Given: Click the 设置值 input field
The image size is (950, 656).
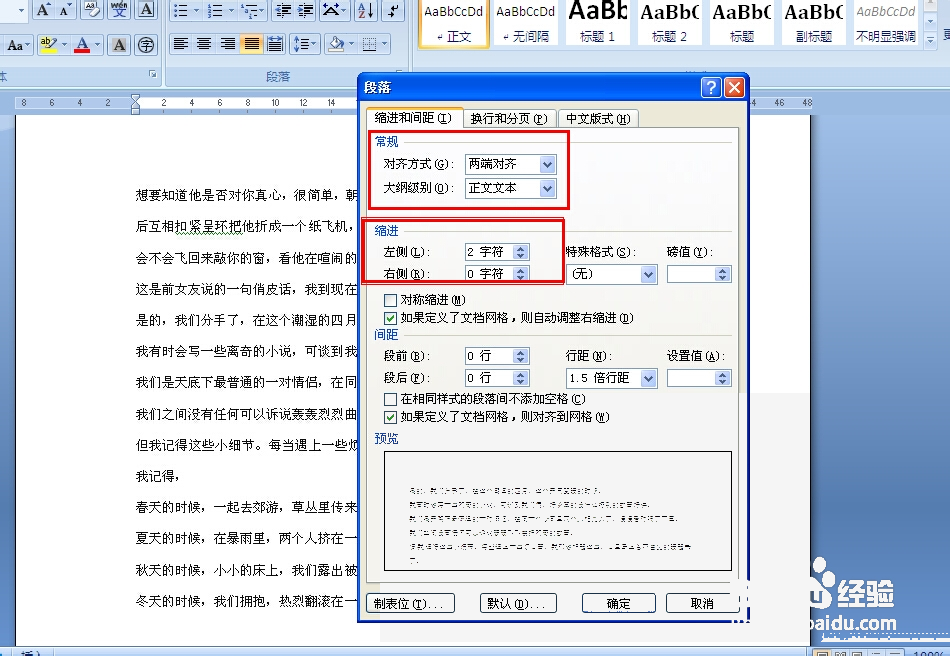Looking at the screenshot, I should click(x=699, y=379).
